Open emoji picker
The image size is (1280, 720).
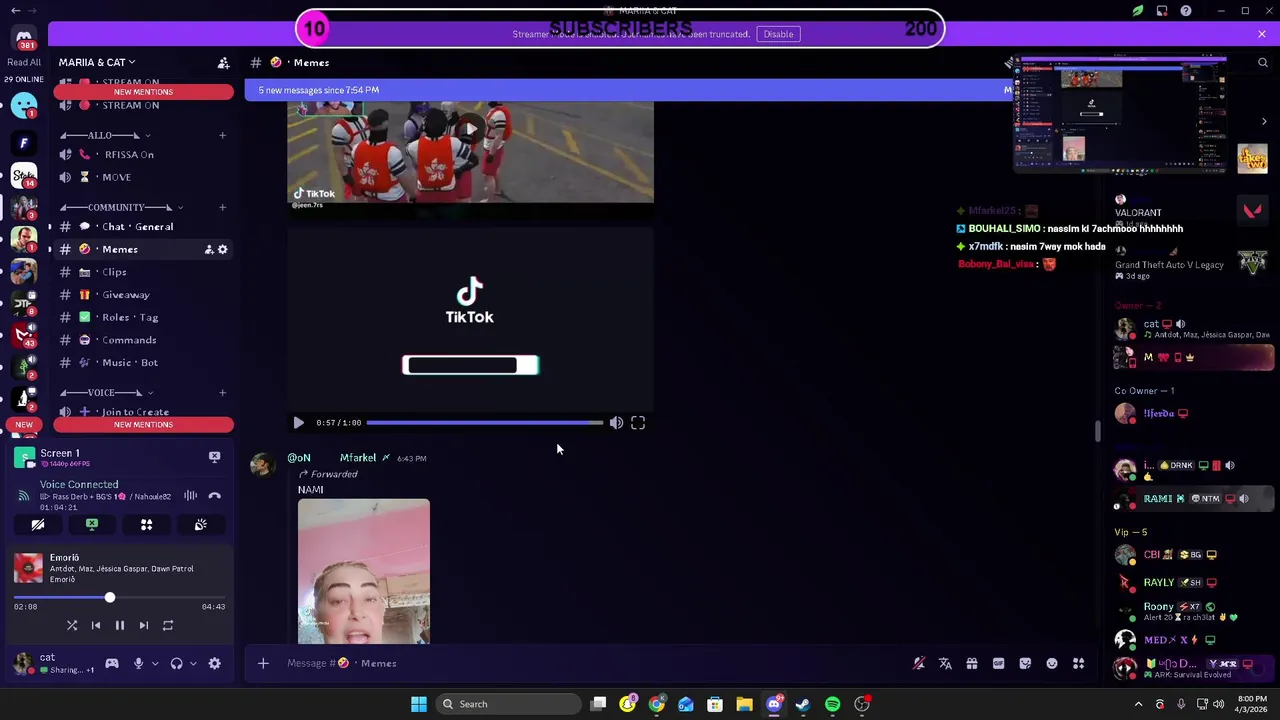tap(1052, 663)
